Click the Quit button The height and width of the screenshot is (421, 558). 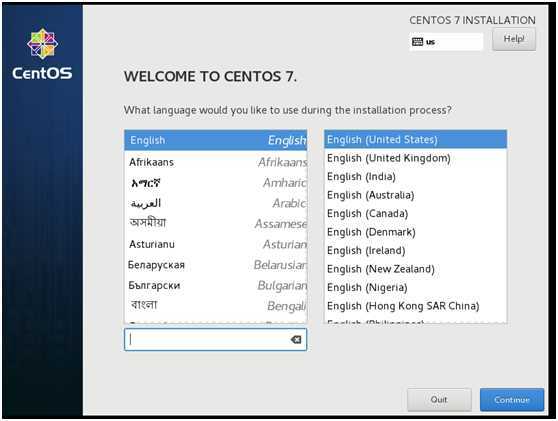[x=439, y=400]
